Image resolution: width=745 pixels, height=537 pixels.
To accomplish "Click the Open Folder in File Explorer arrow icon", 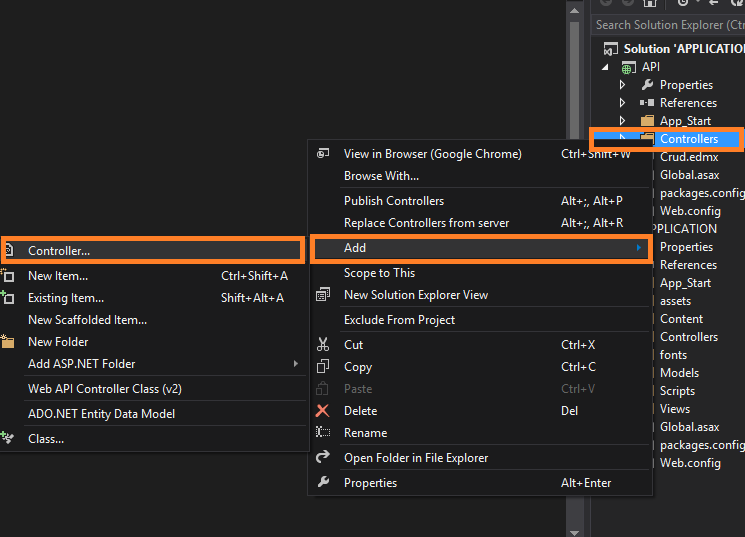I will pos(323,458).
